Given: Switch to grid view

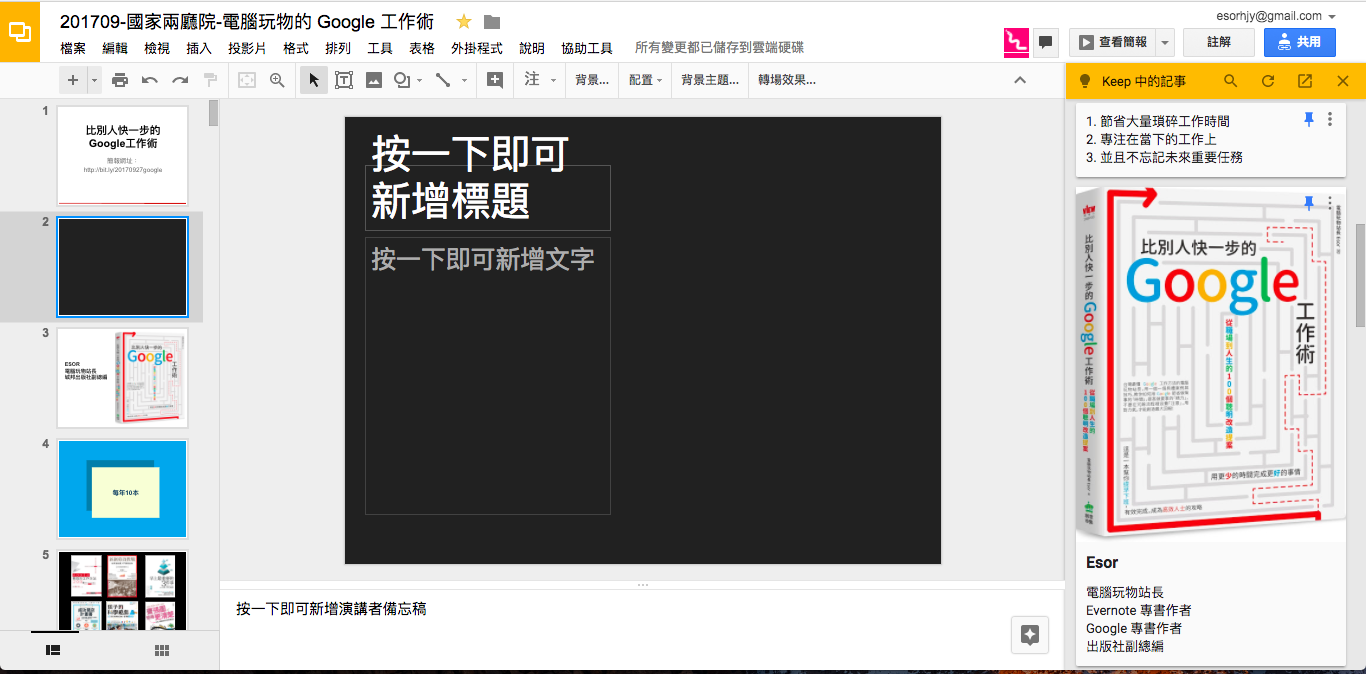Looking at the screenshot, I should [x=162, y=650].
